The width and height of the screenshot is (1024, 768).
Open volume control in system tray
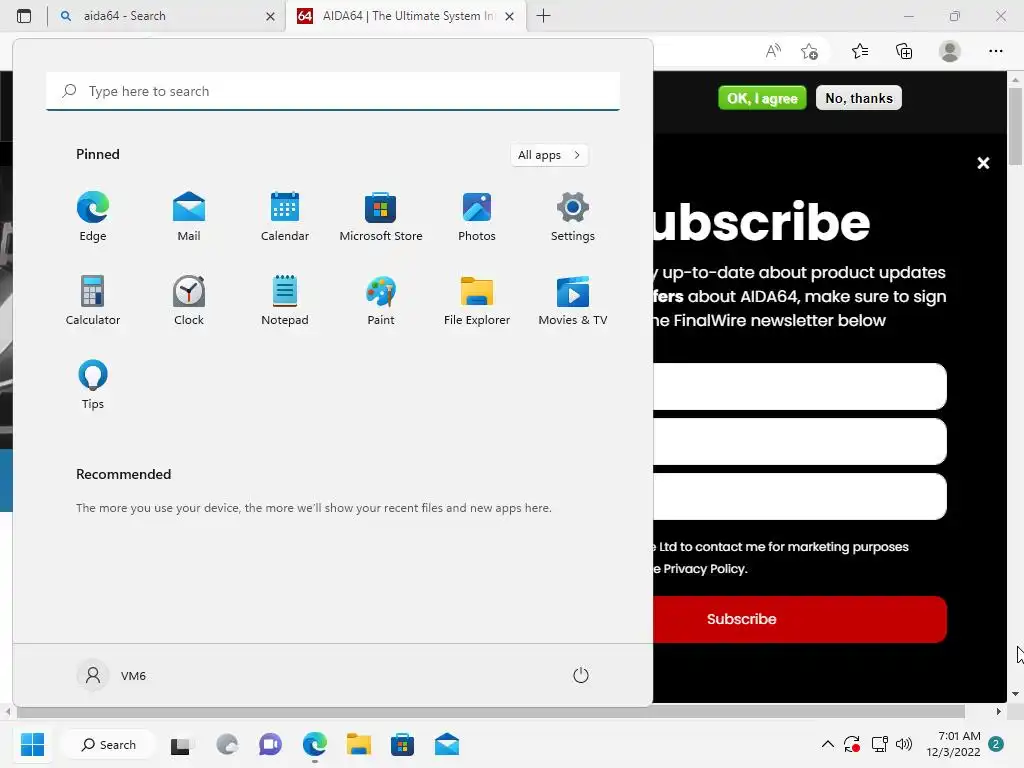904,744
